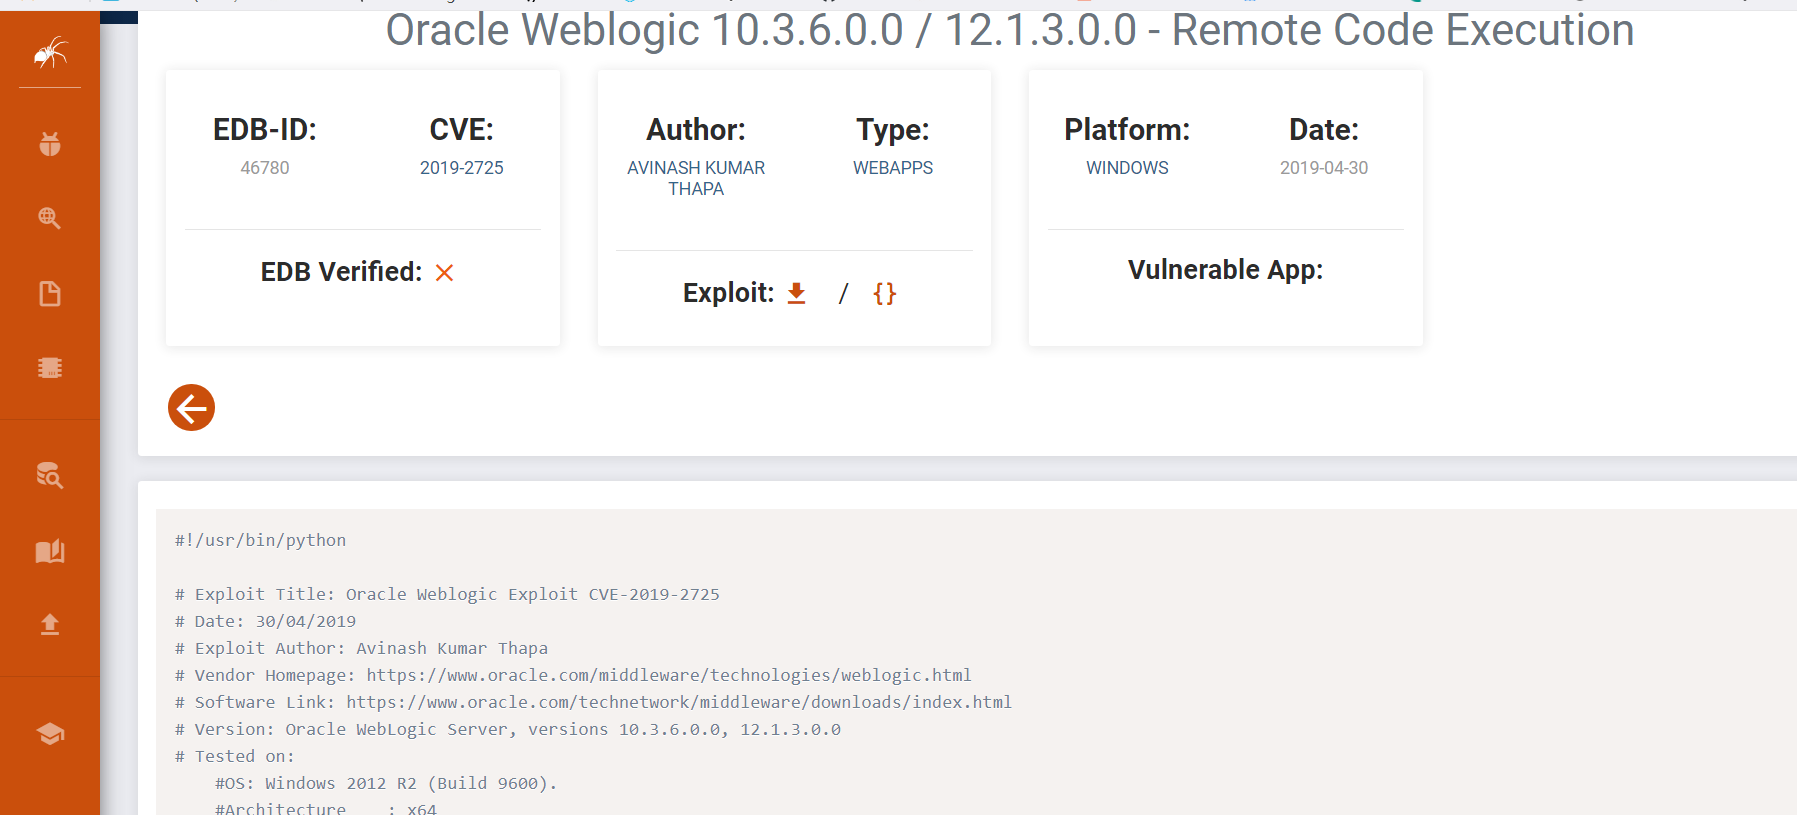Open the Search EDB database icon

pos(50,475)
